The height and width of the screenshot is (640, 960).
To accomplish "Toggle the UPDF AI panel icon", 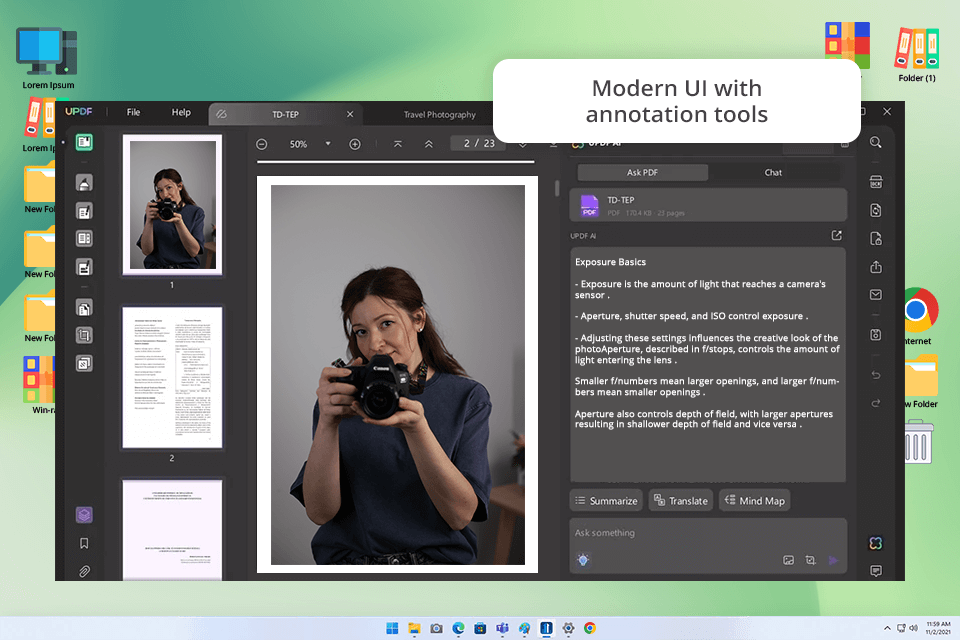I will pos(876,543).
